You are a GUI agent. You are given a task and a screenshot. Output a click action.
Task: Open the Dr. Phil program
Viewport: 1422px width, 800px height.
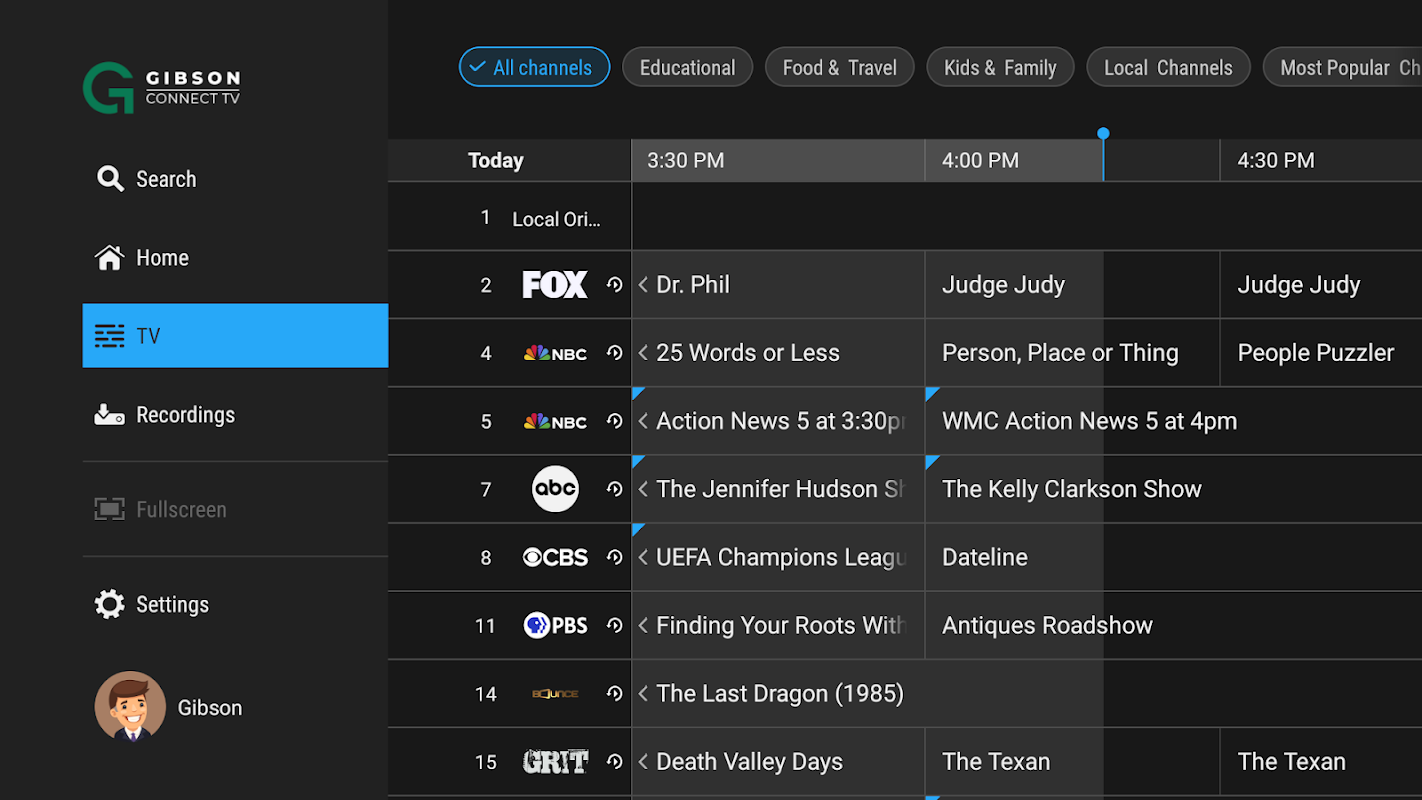pyautogui.click(x=778, y=285)
